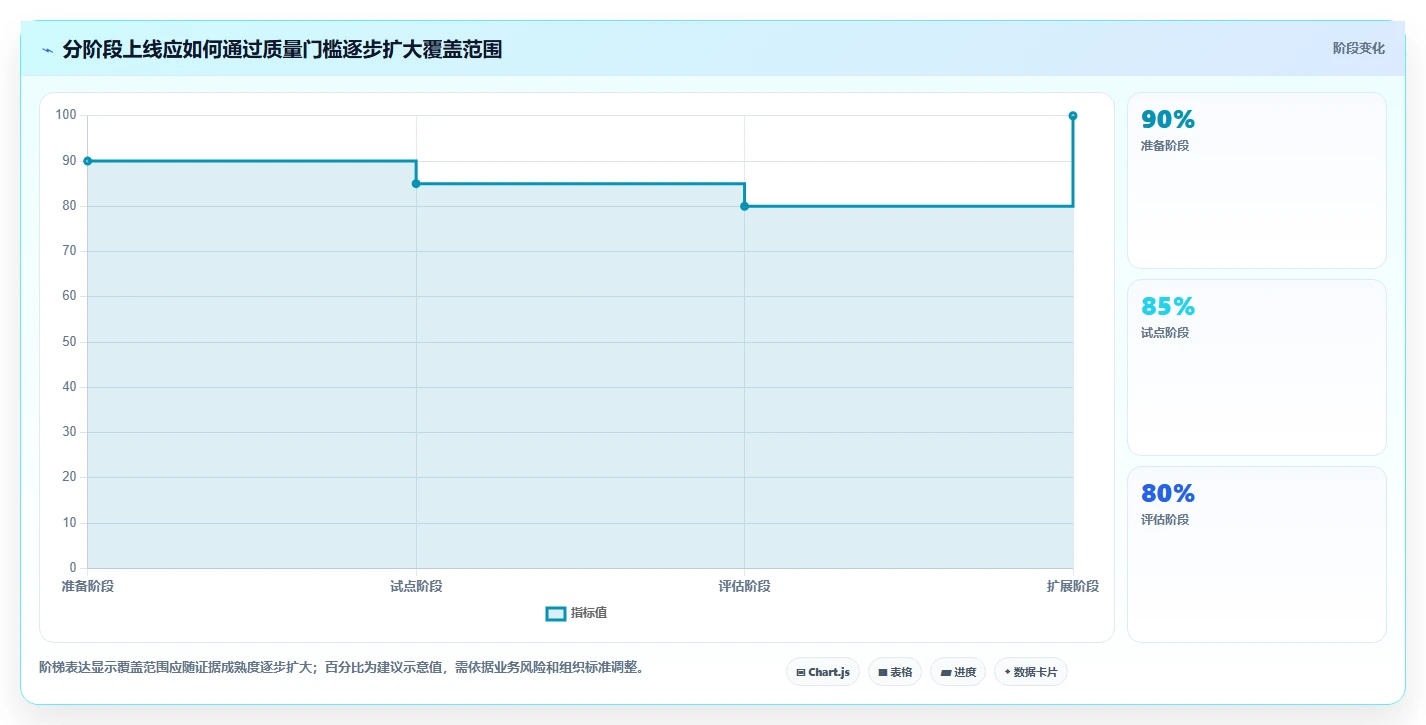Open the 85% 试点阶段 card

click(1257, 367)
